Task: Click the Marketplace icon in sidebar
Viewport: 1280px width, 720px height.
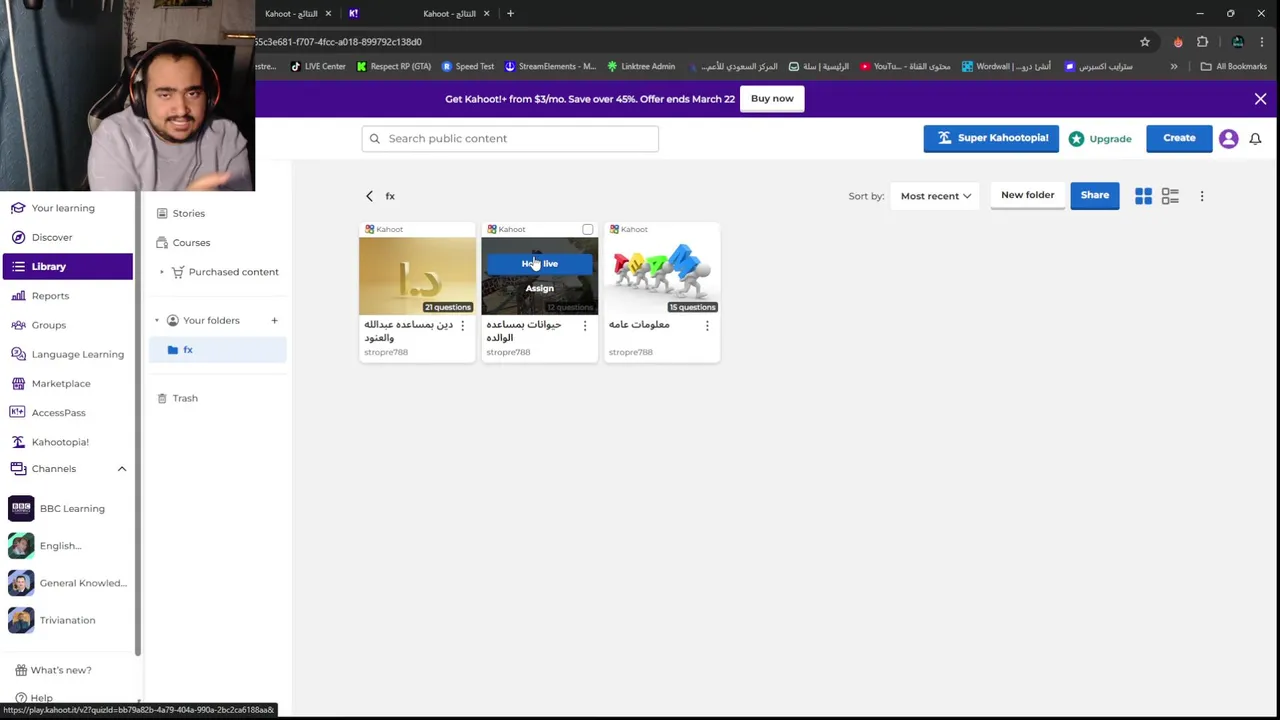Action: tap(18, 383)
